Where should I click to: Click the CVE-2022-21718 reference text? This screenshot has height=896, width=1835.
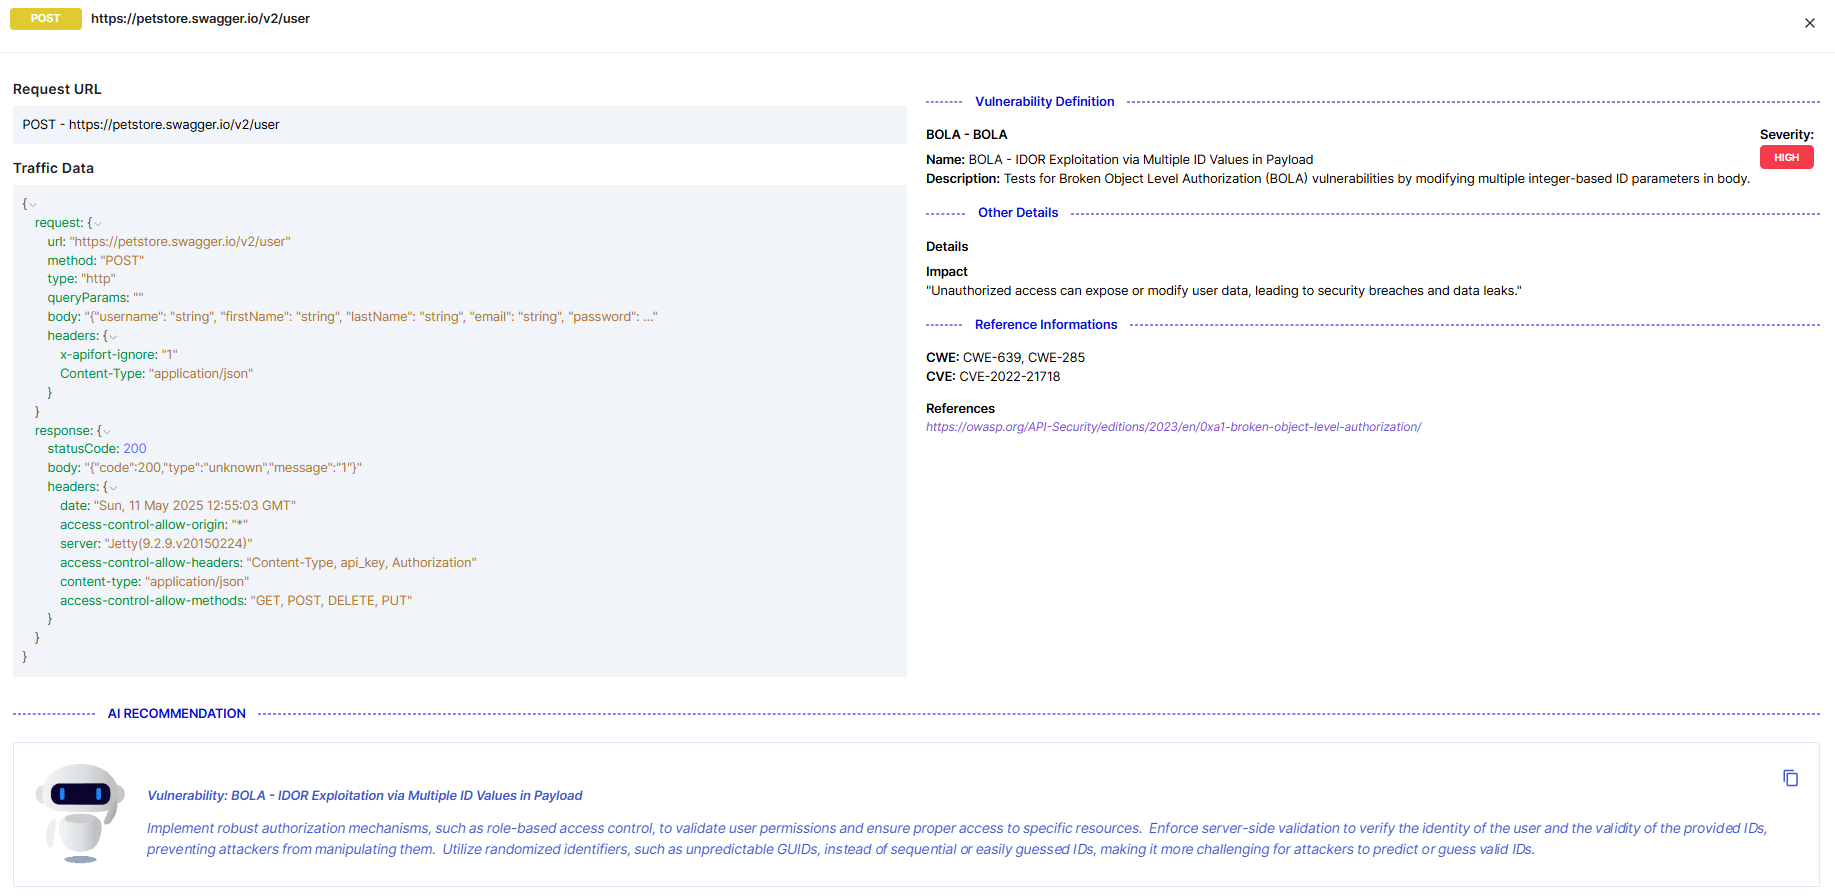tap(1009, 377)
